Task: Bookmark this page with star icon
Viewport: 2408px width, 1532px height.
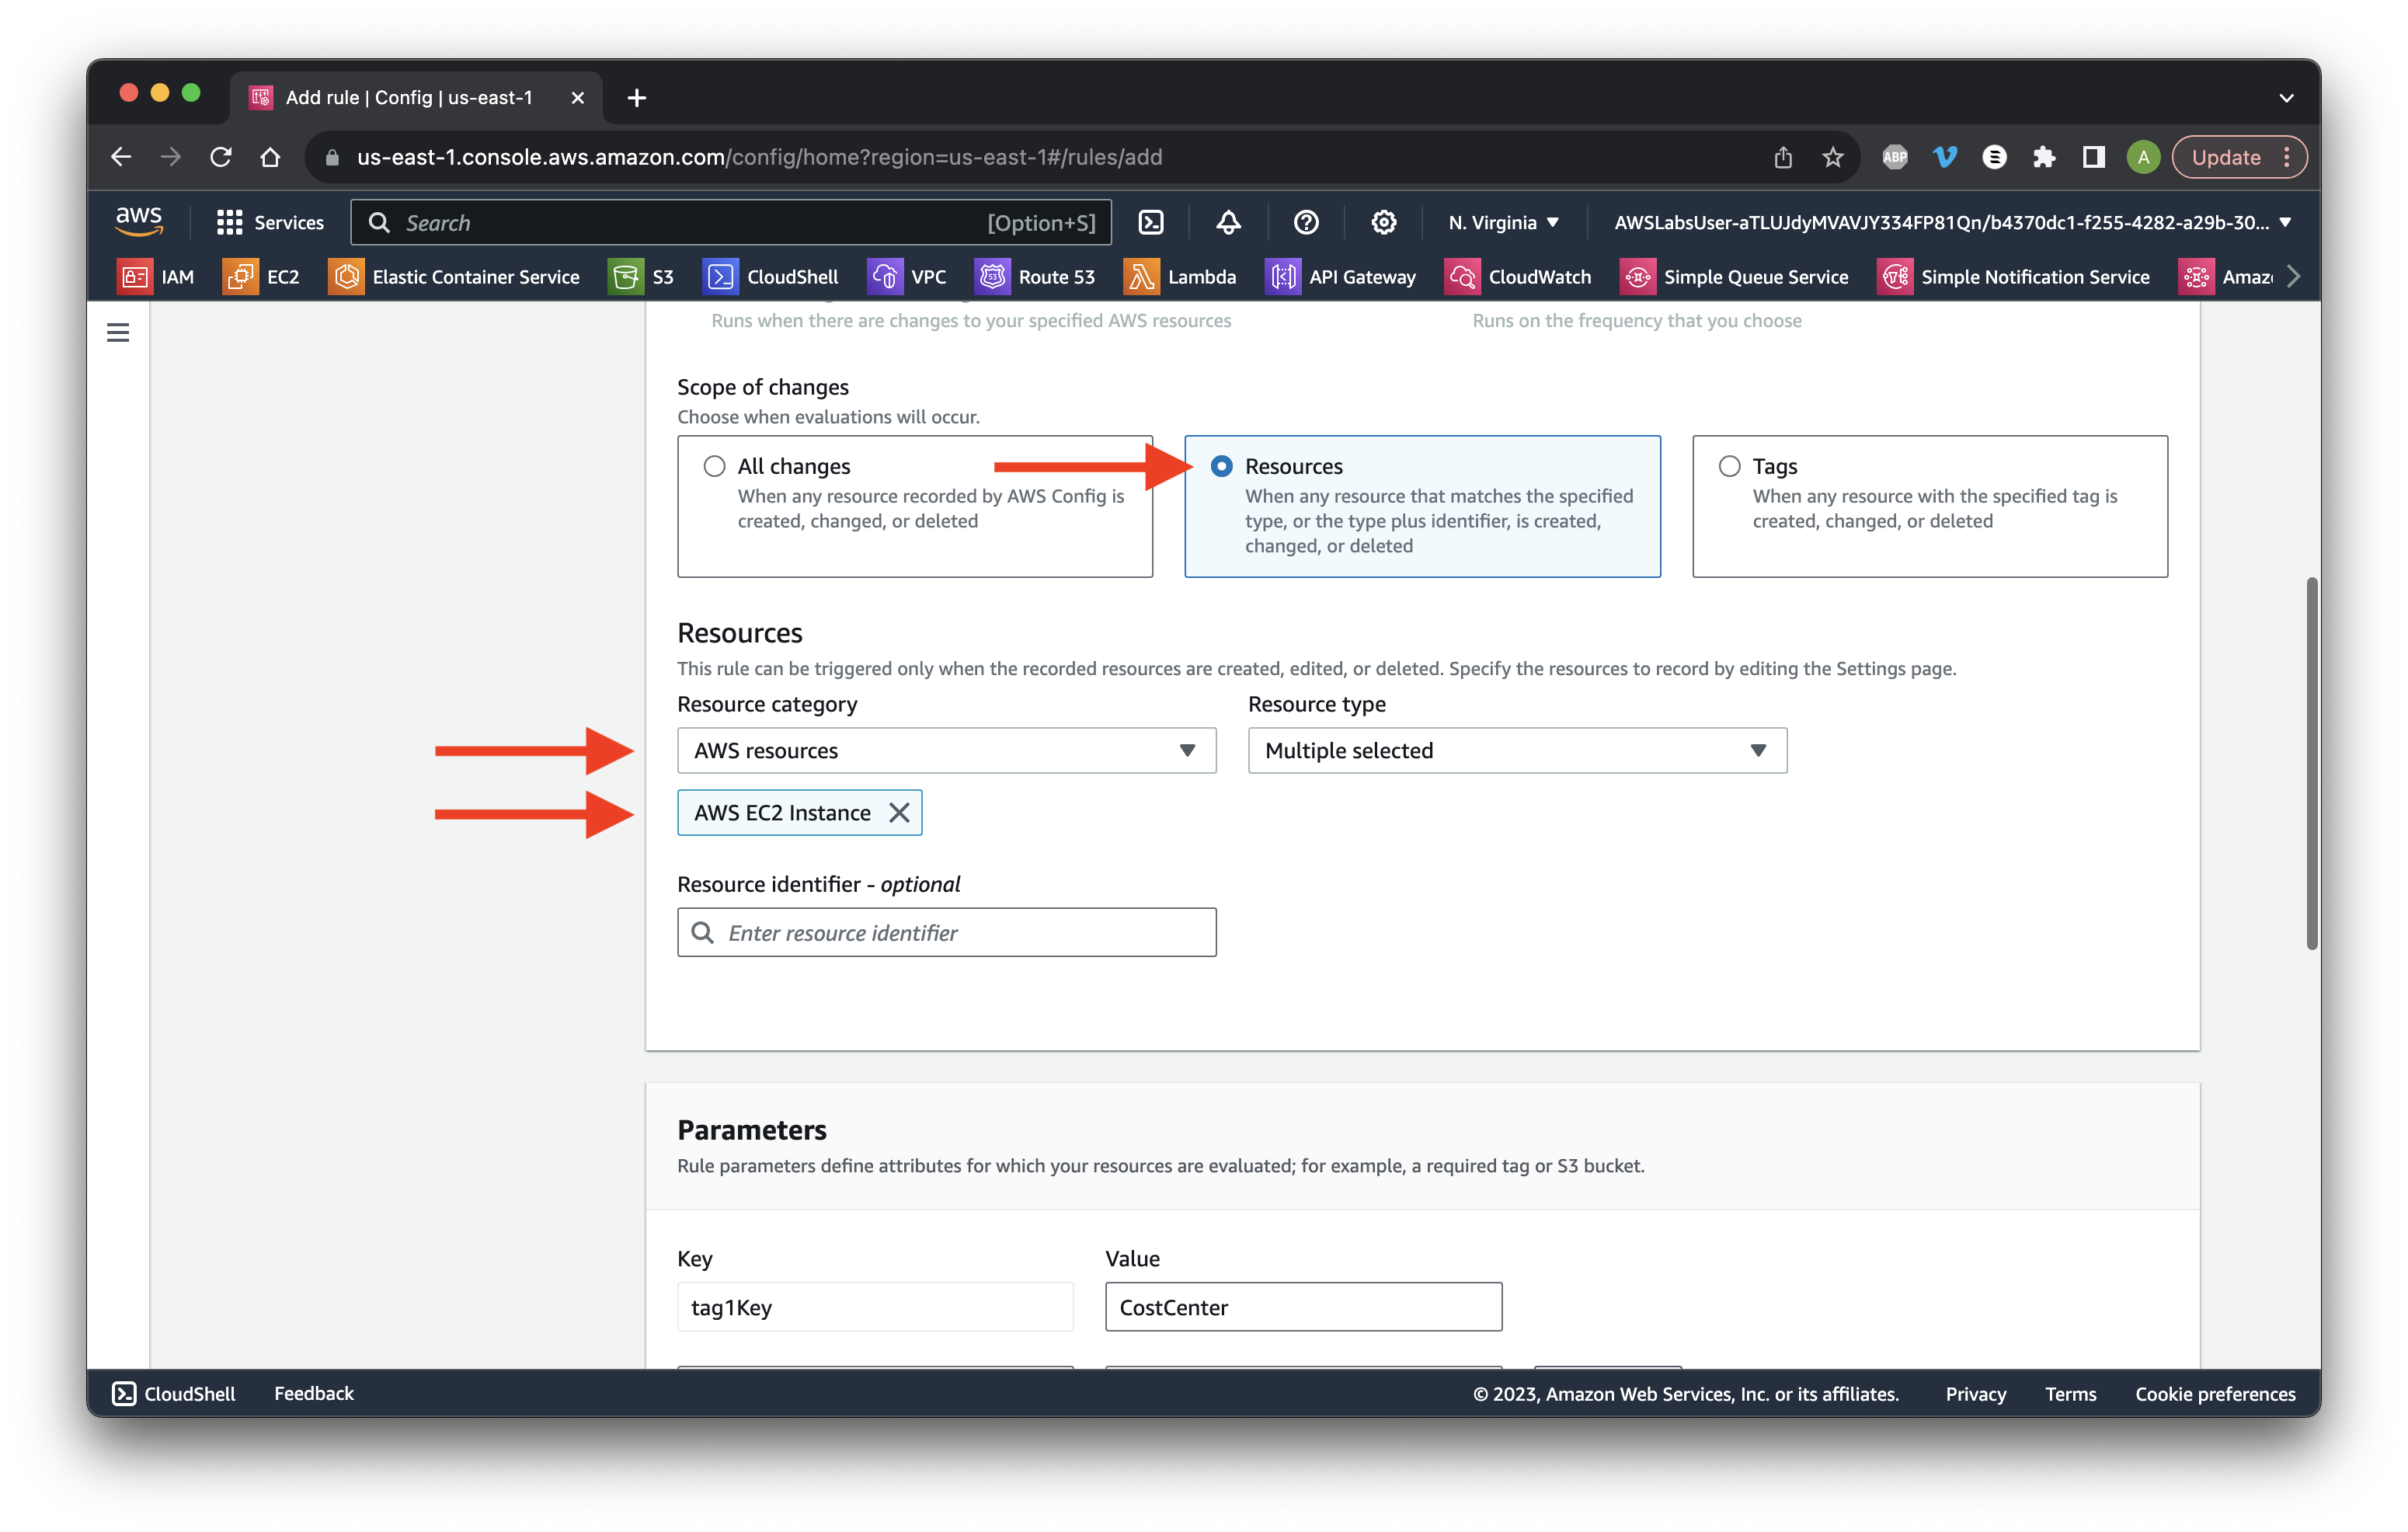Action: coord(1832,157)
